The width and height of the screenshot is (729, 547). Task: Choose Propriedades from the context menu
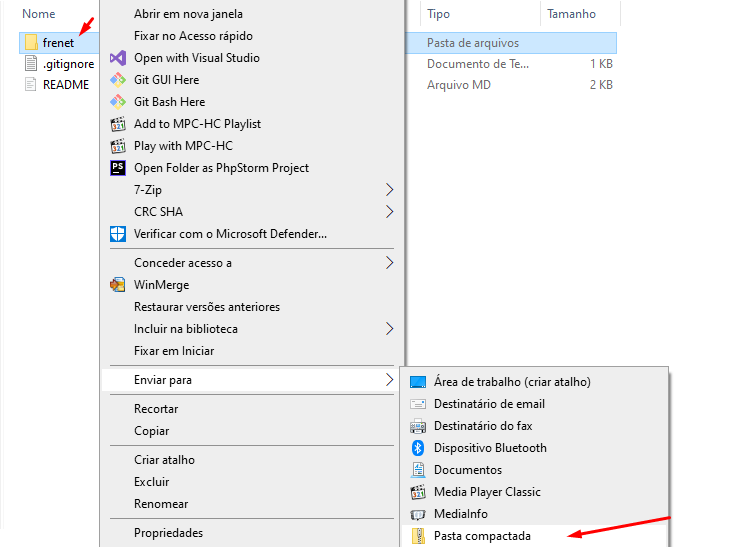click(168, 533)
